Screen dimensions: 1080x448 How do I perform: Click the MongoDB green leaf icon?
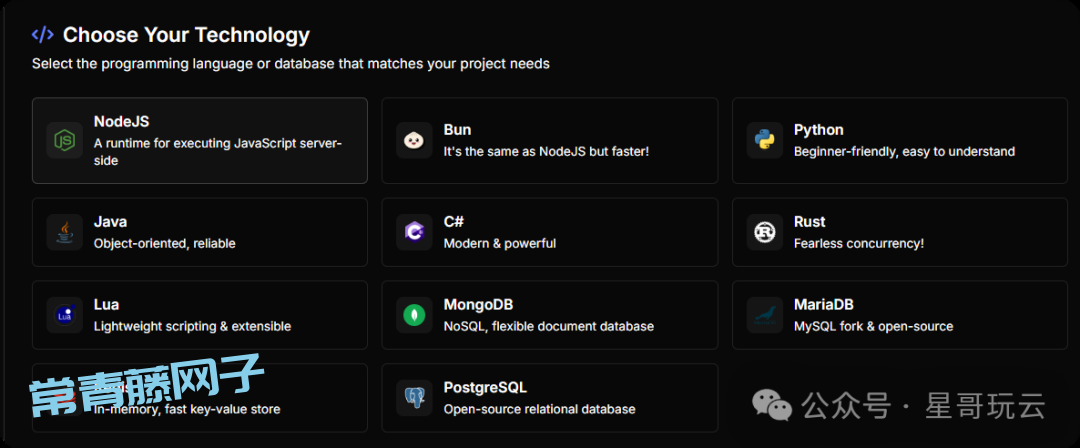pyautogui.click(x=414, y=315)
